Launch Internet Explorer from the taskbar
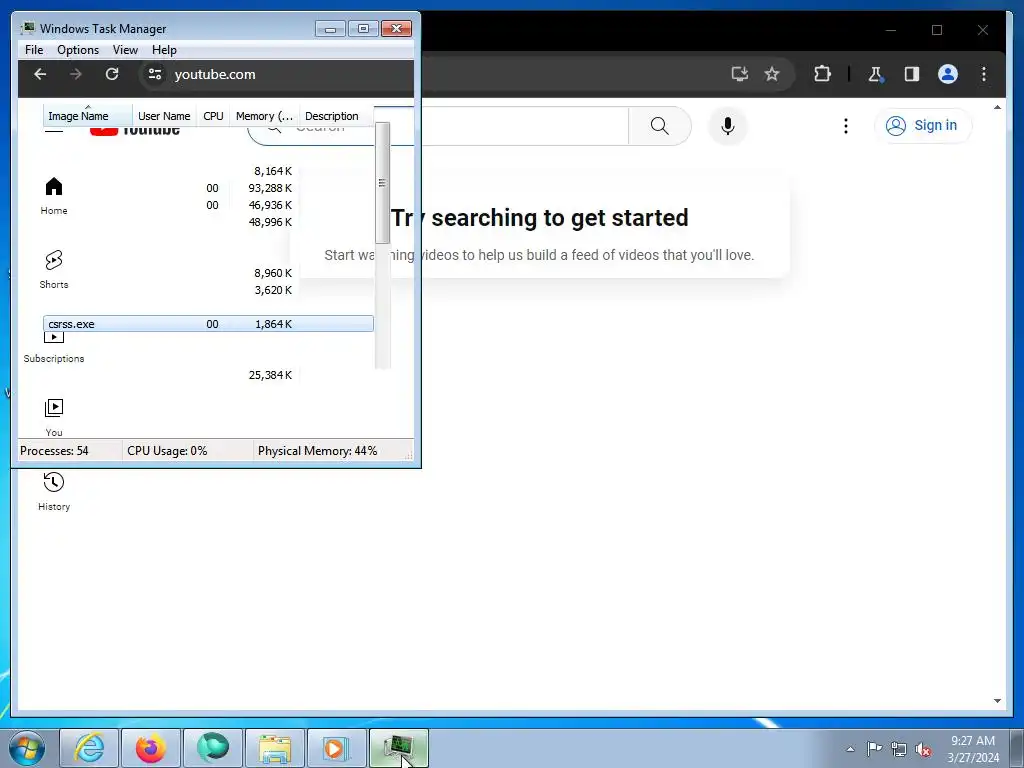Image resolution: width=1024 pixels, height=768 pixels. [89, 748]
